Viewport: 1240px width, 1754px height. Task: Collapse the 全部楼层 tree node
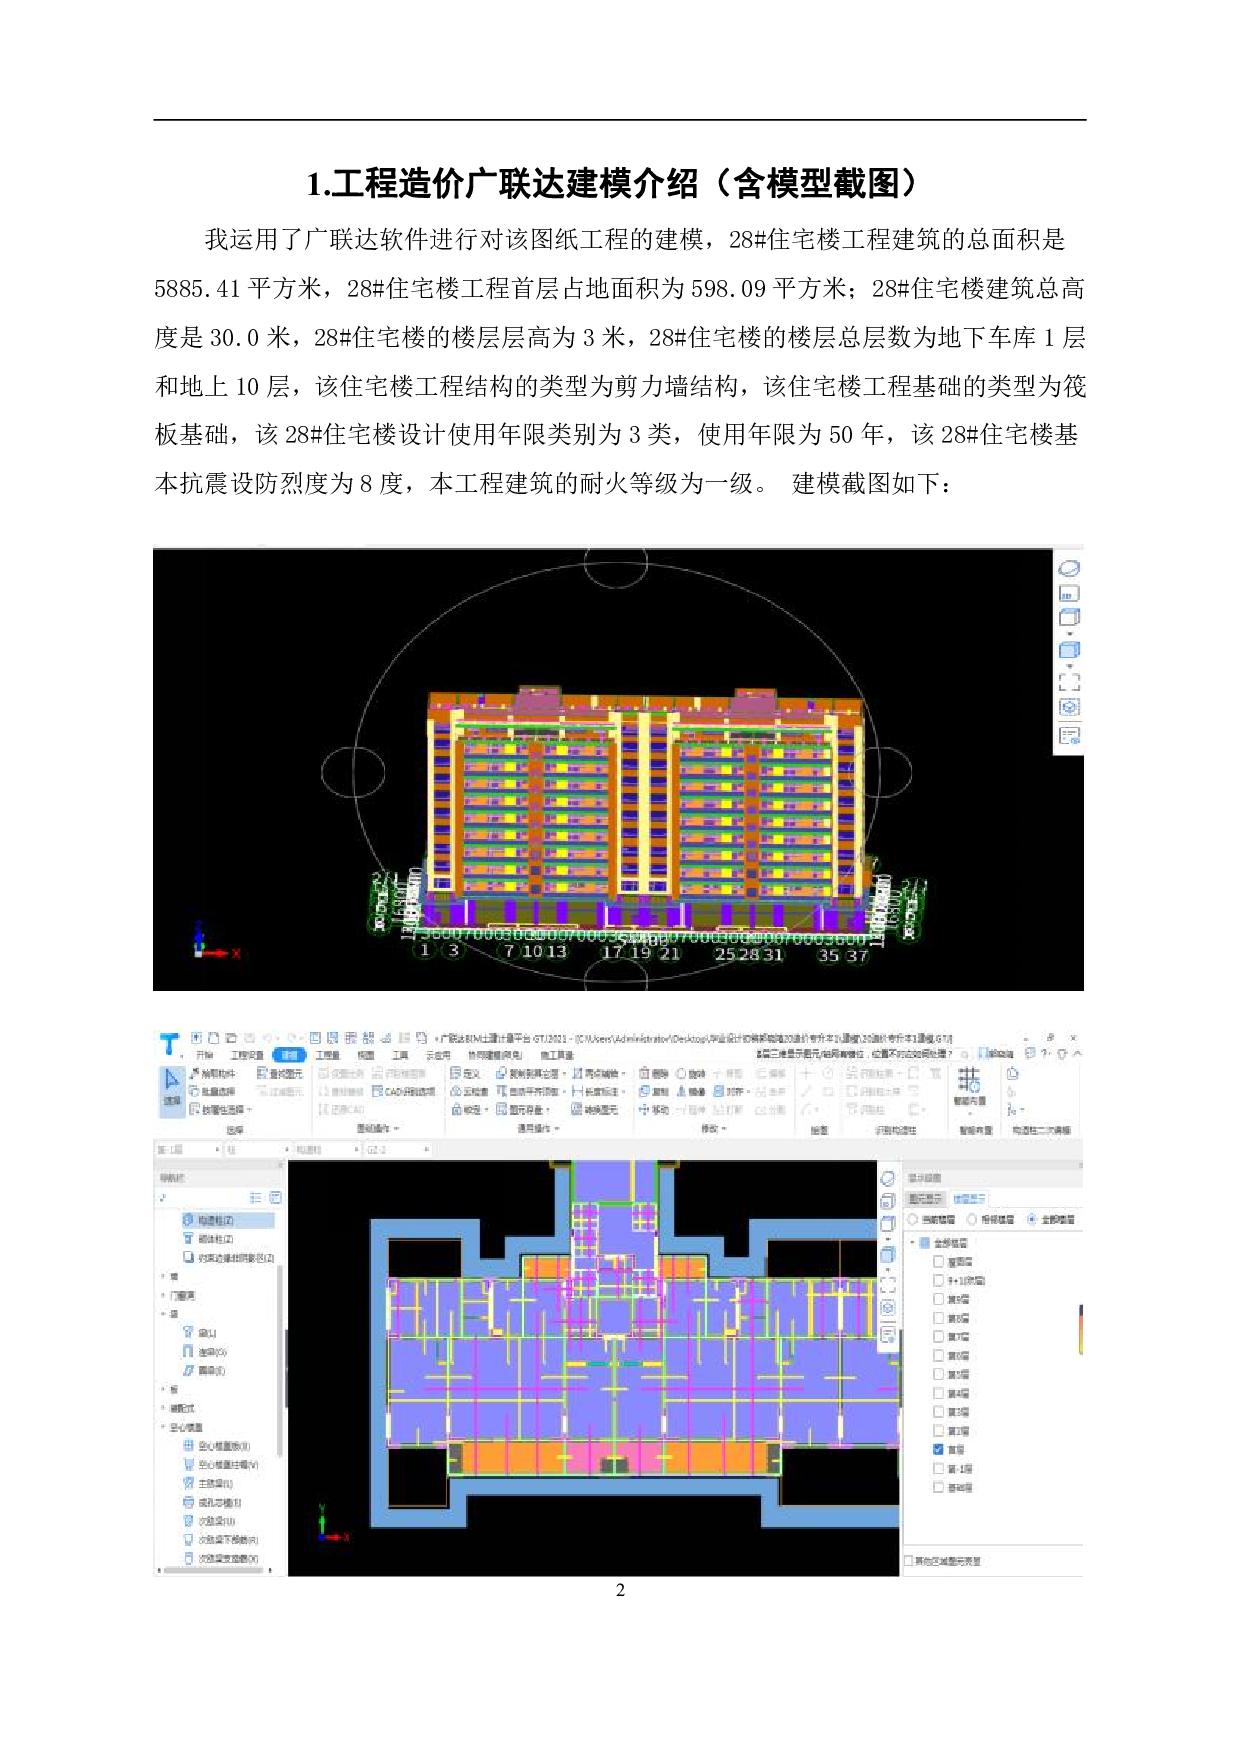(912, 1243)
